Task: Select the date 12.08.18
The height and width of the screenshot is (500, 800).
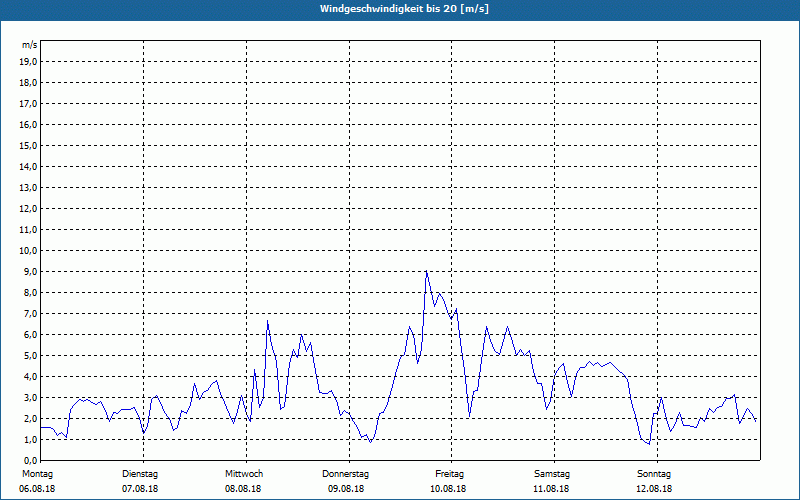Action: tap(654, 489)
